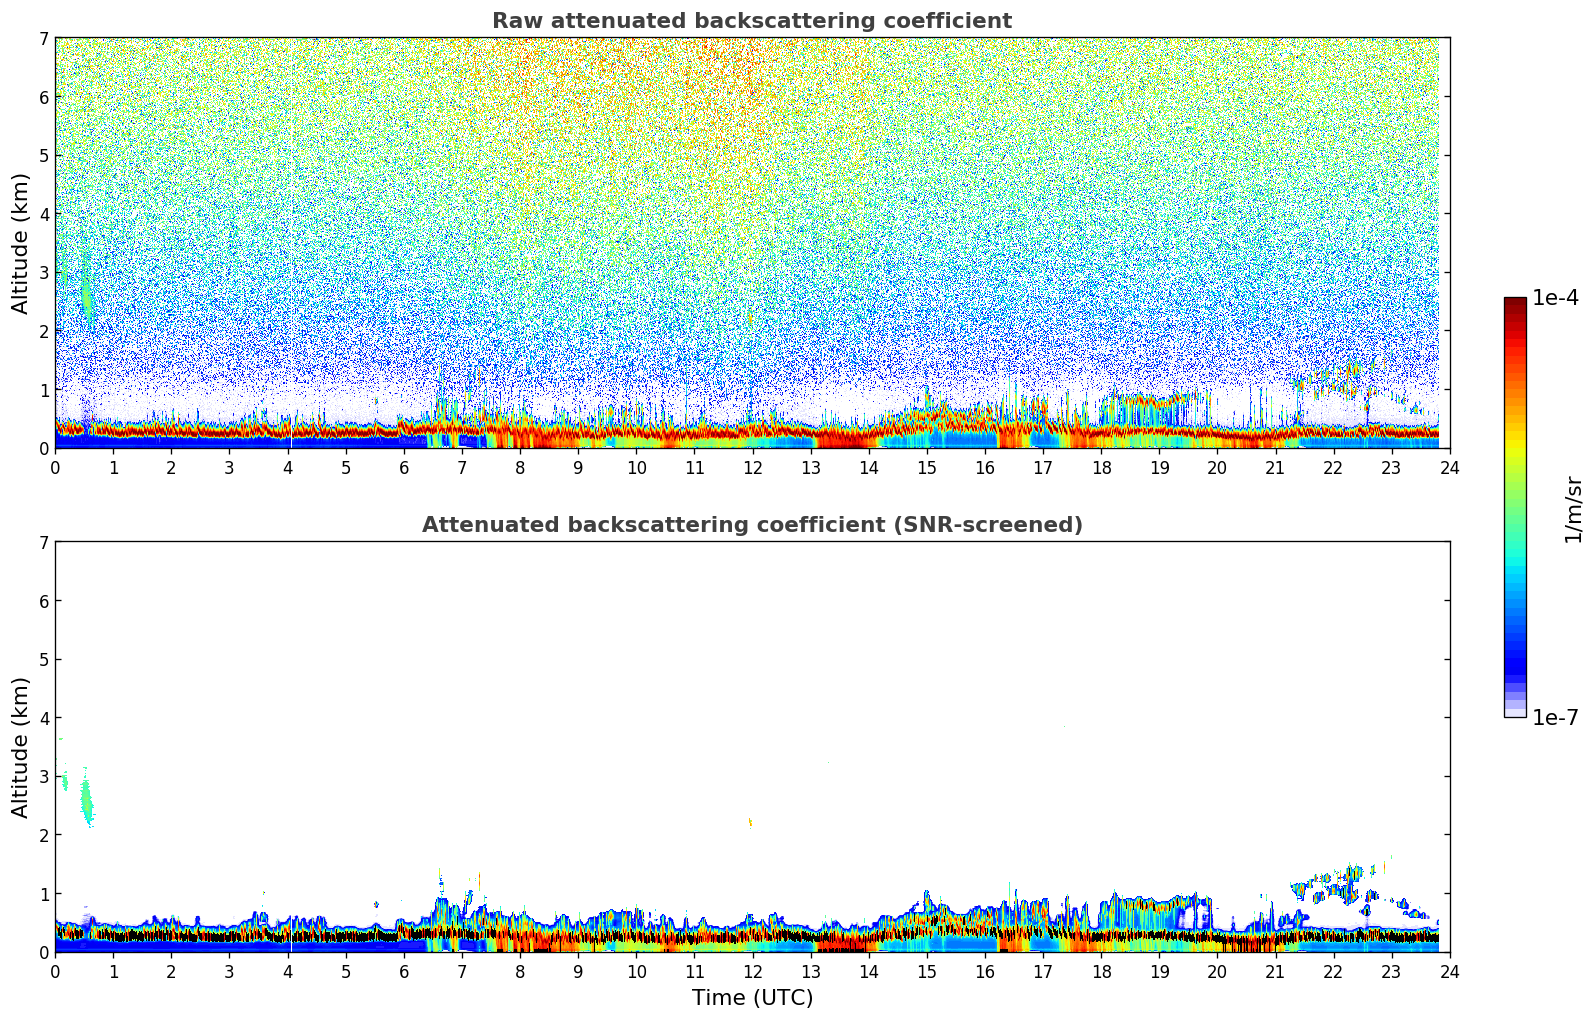Click green cloud patch near 2.5 km, bottom panel

pos(87,801)
